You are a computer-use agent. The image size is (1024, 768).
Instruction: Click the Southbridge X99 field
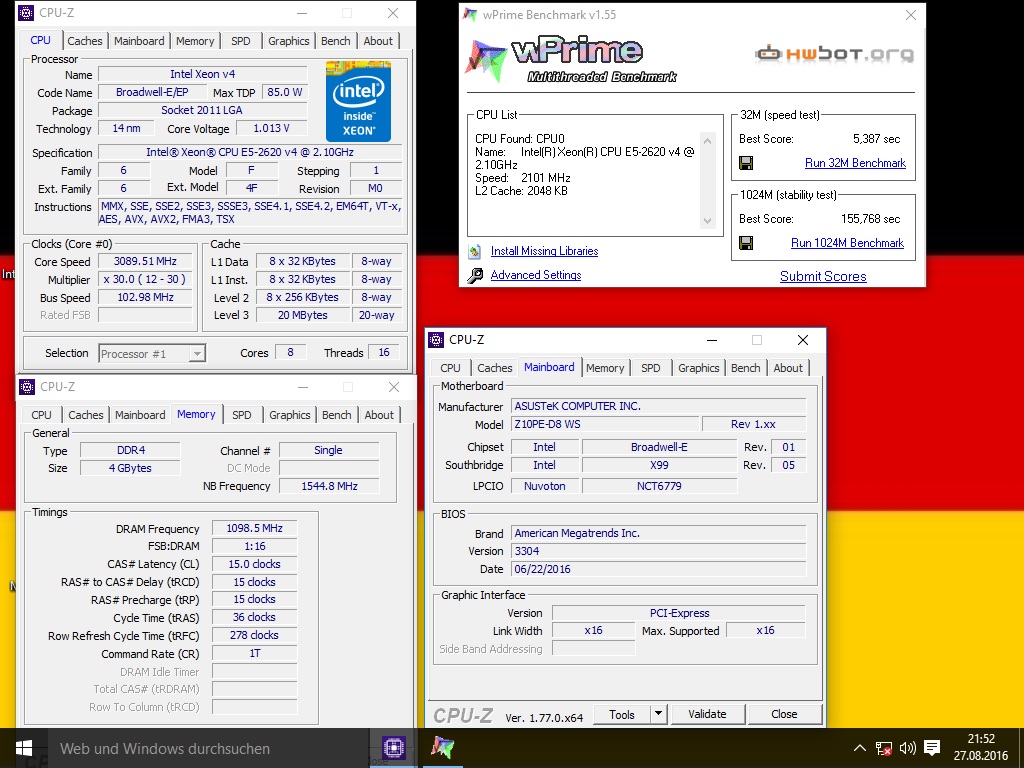tap(659, 465)
